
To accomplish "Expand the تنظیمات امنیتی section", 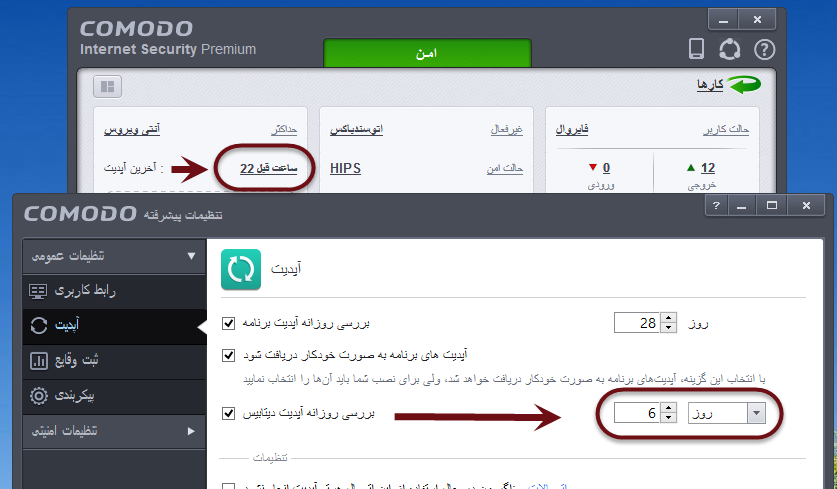I will pyautogui.click(x=114, y=431).
